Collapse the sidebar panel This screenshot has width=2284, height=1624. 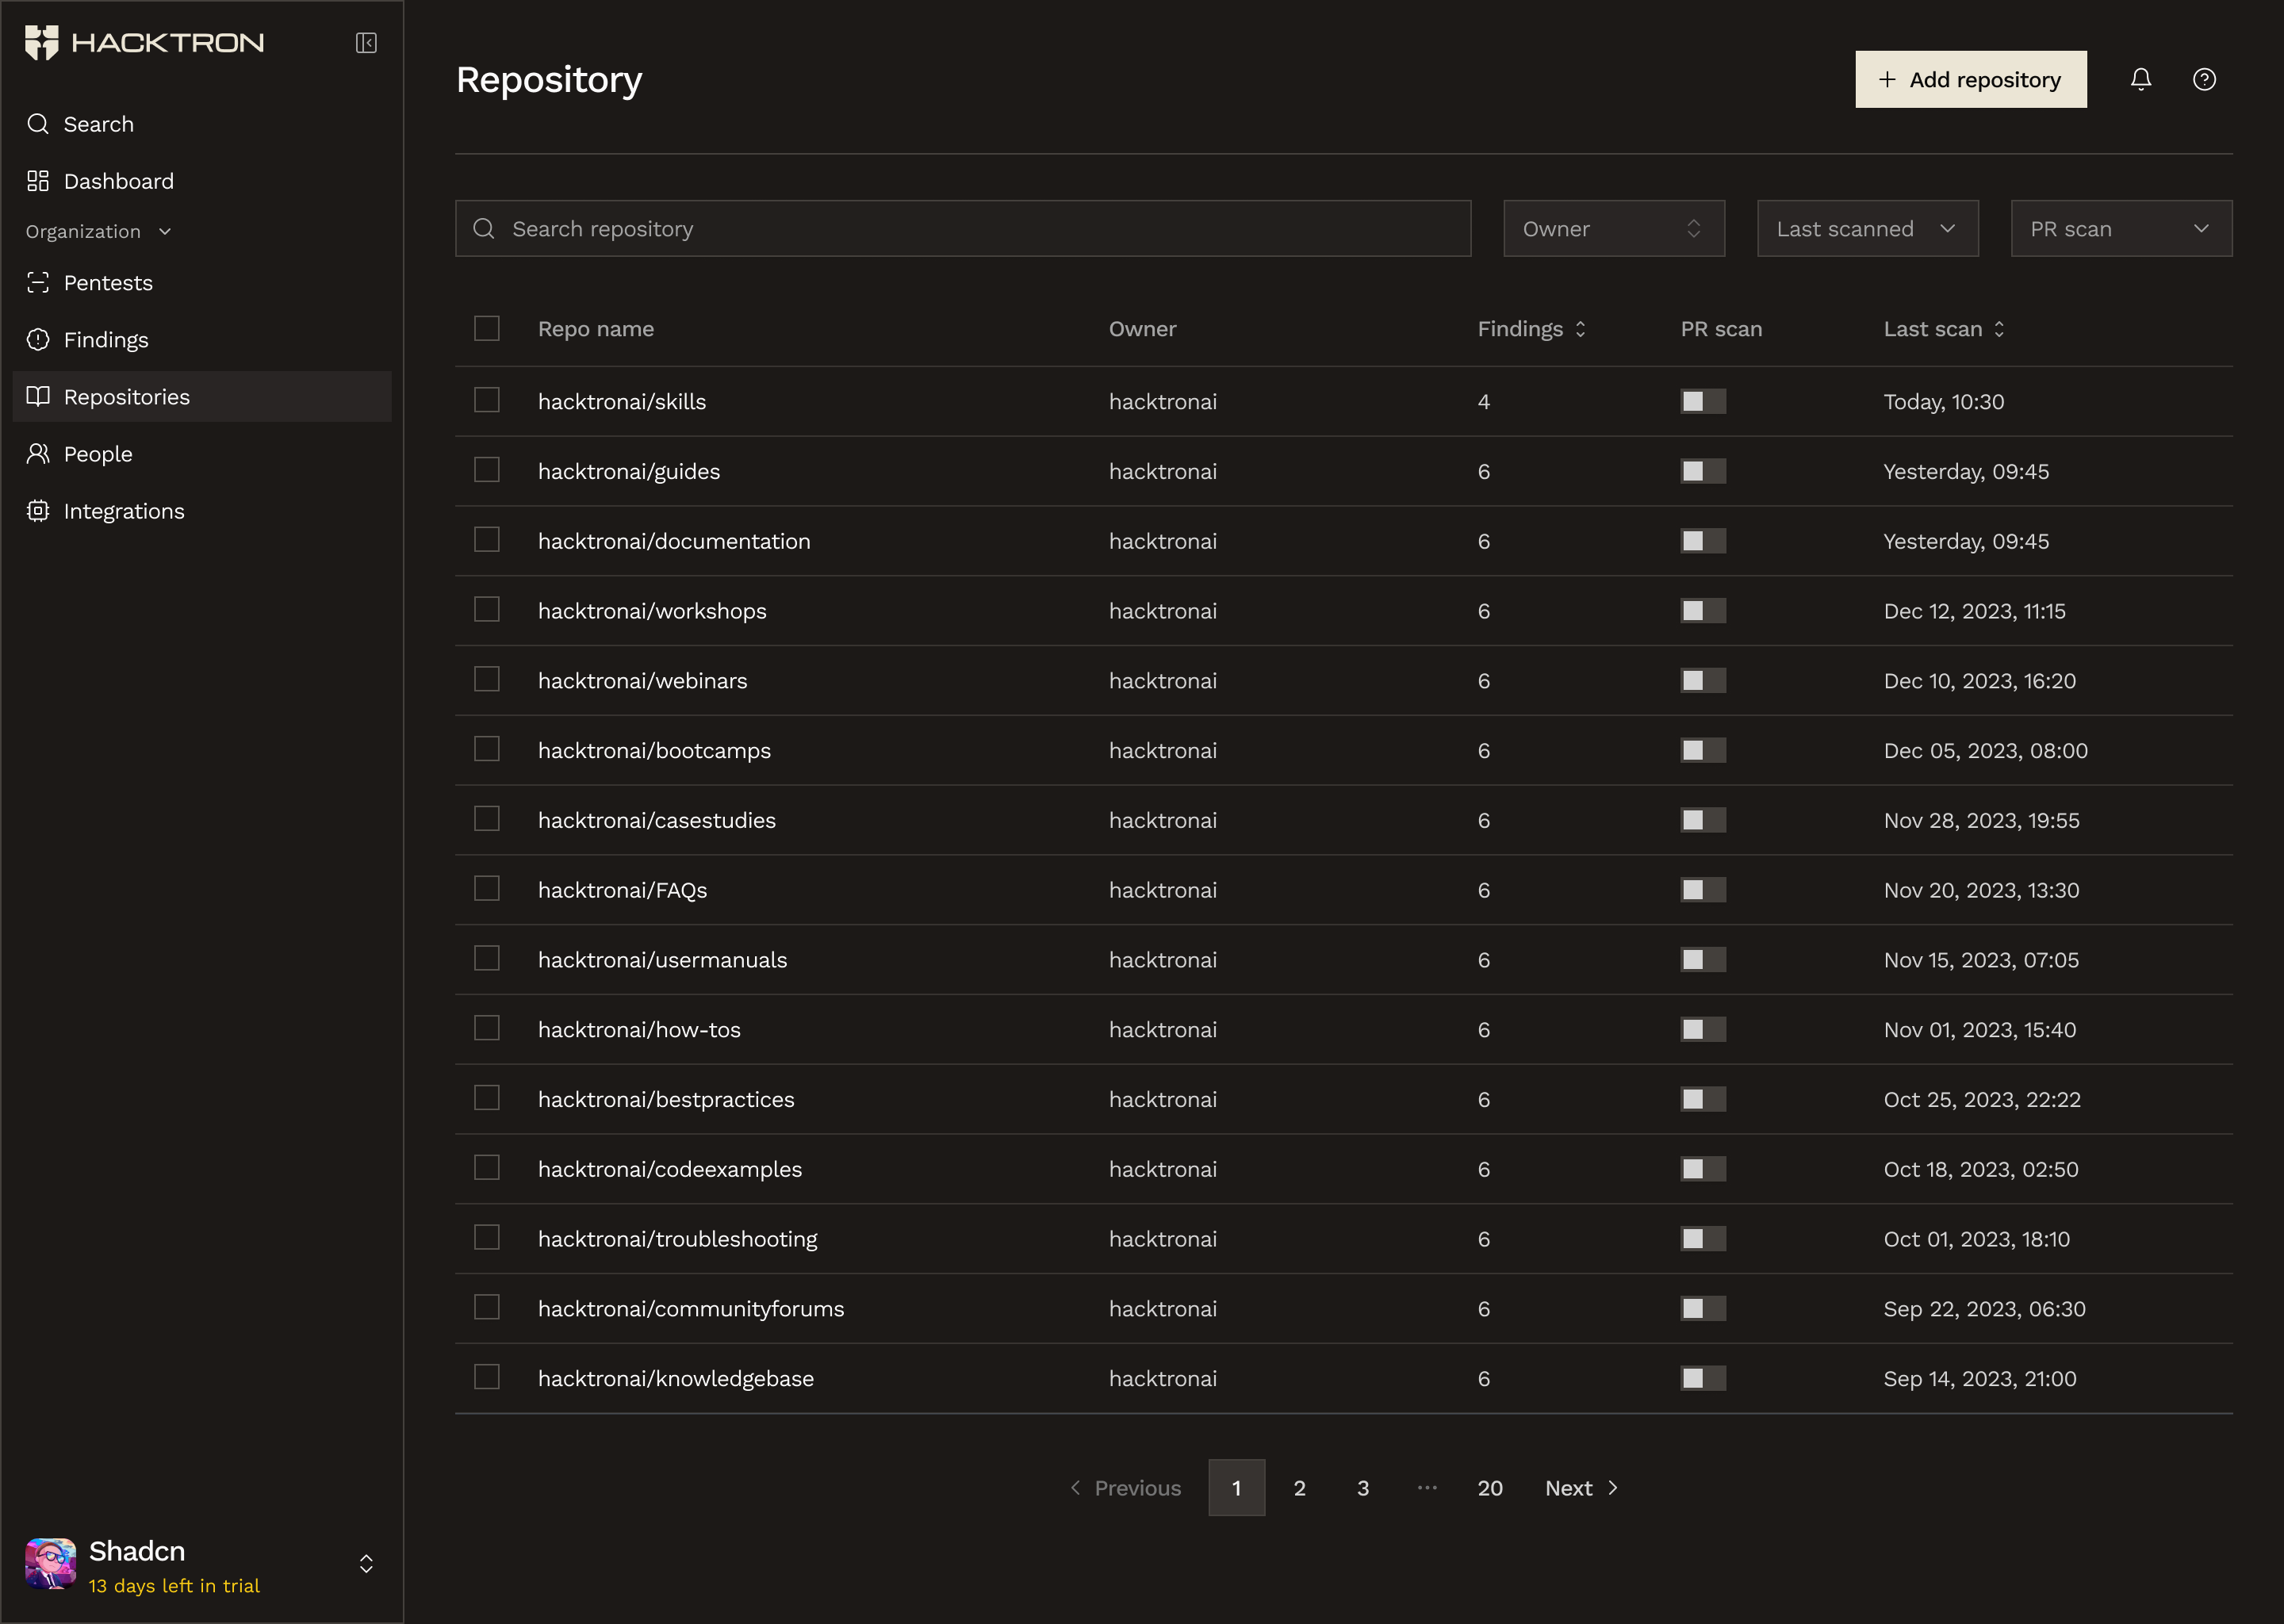pos(365,43)
